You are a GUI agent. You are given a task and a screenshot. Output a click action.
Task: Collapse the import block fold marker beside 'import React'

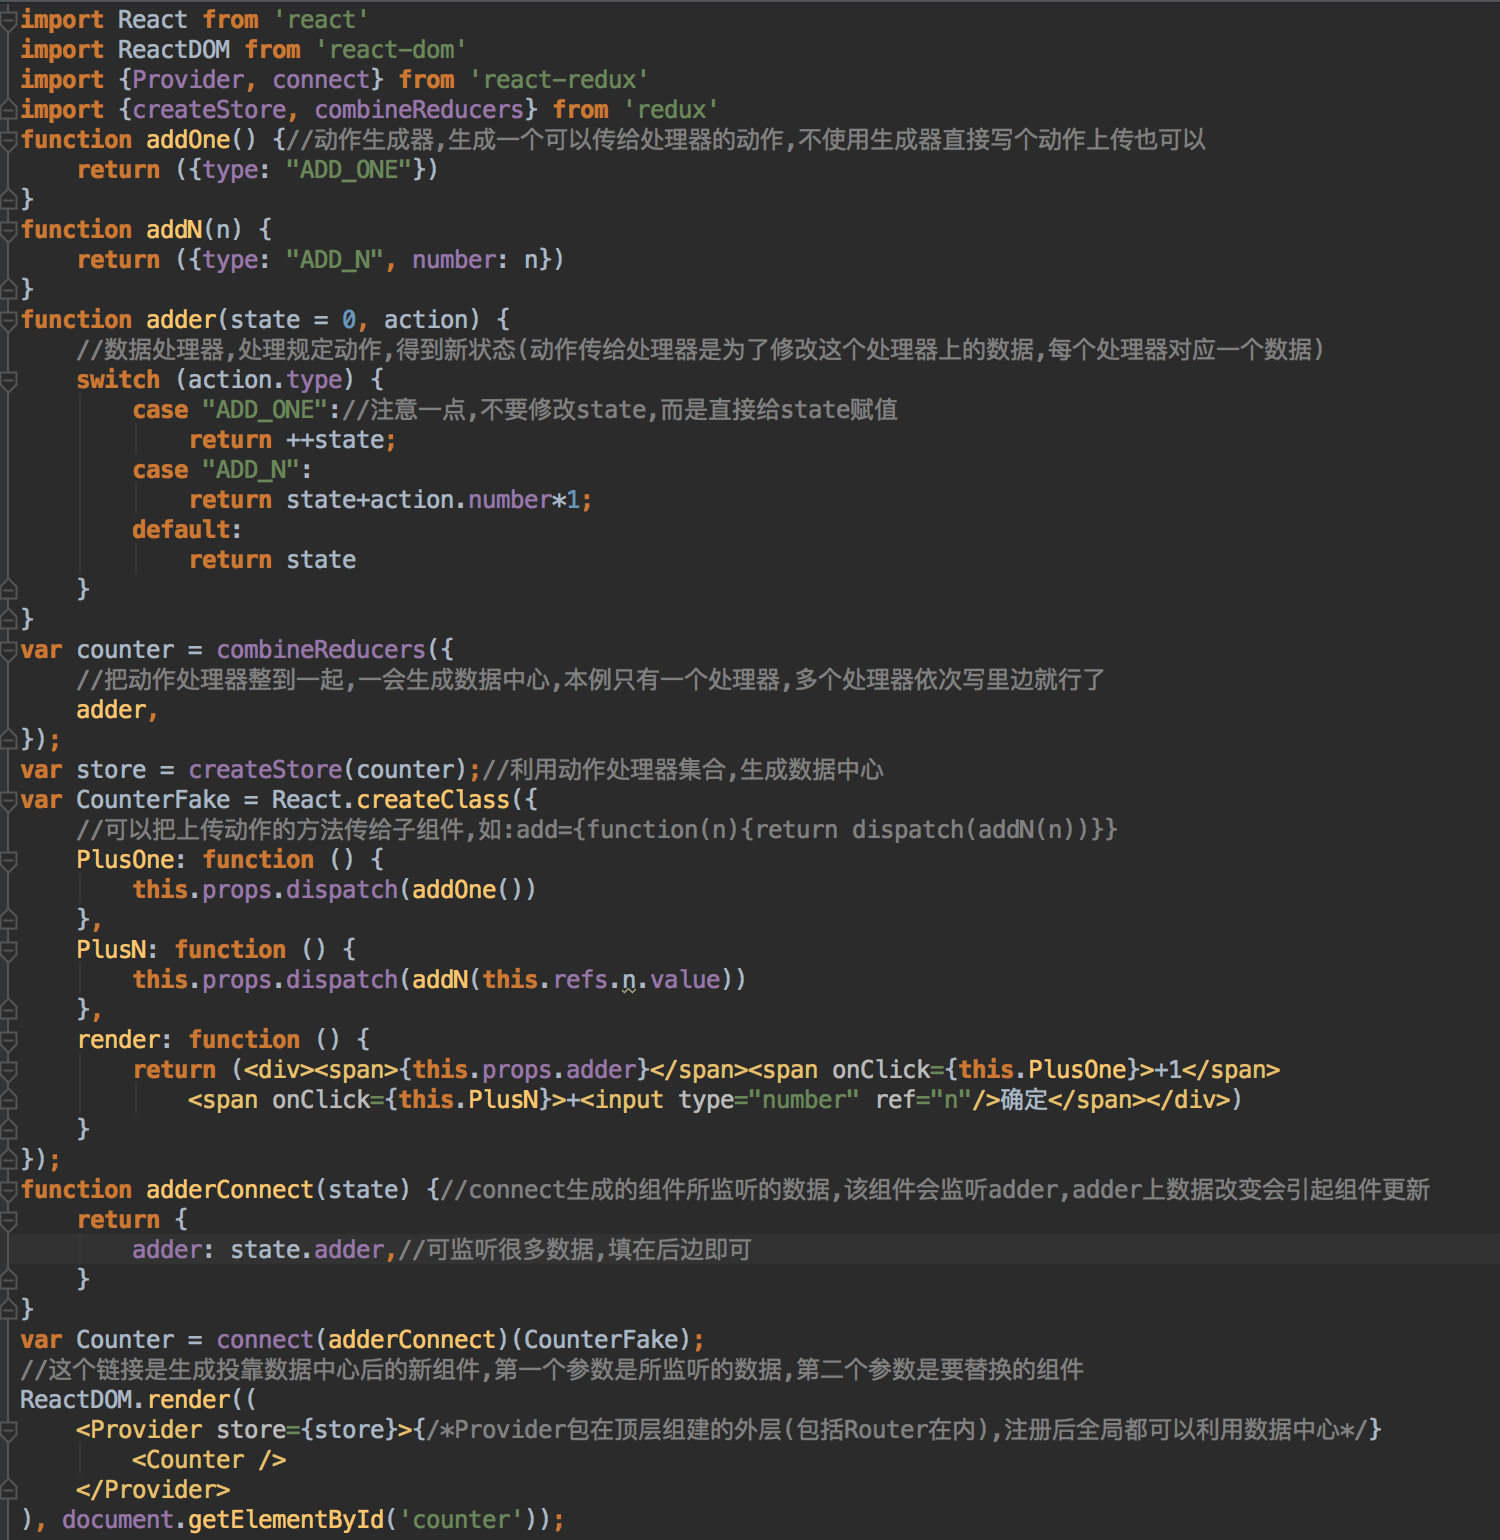coord(9,20)
